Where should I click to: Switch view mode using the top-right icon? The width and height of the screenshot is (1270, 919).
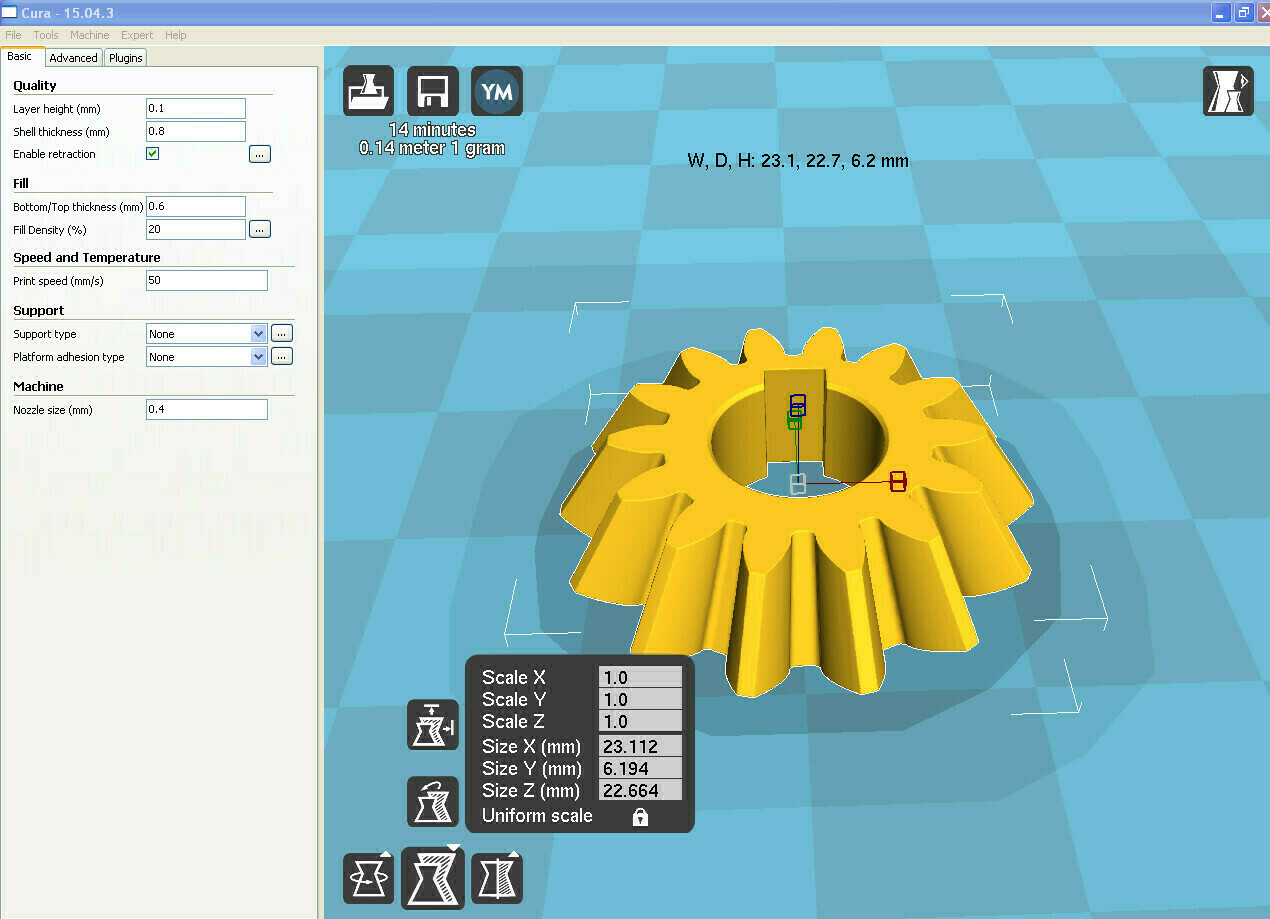tap(1228, 90)
